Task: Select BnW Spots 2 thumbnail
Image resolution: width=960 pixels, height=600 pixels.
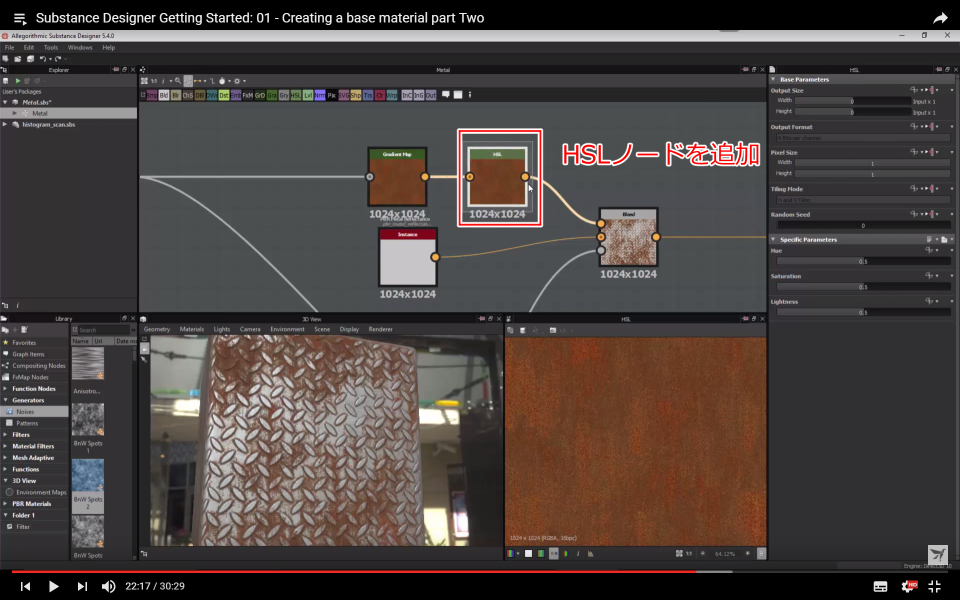Action: [x=88, y=475]
